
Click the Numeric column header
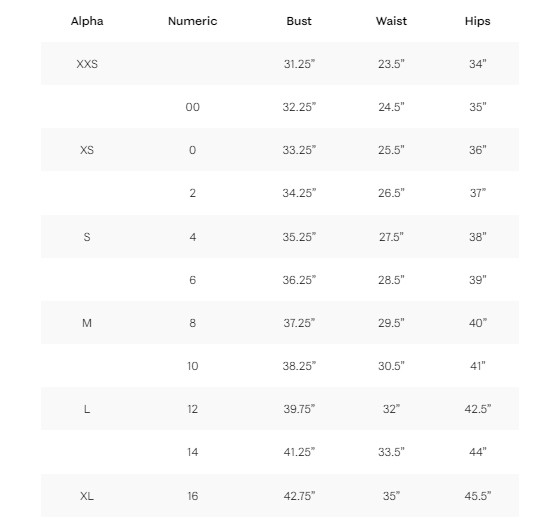point(193,21)
